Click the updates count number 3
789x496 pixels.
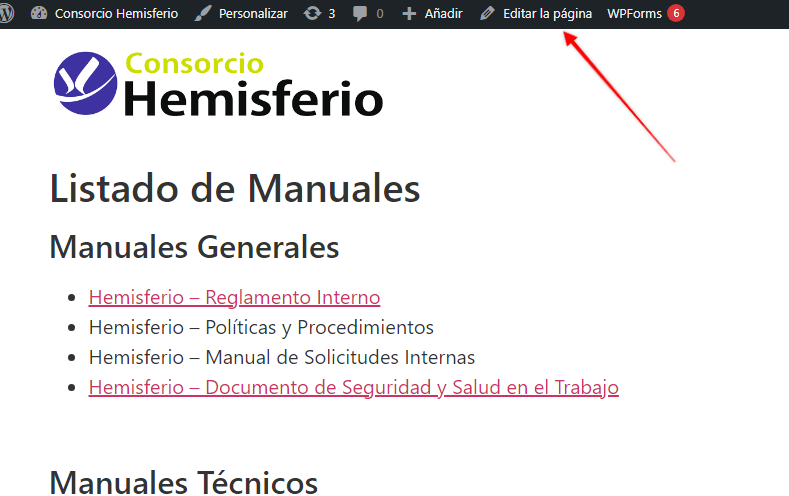click(x=332, y=14)
